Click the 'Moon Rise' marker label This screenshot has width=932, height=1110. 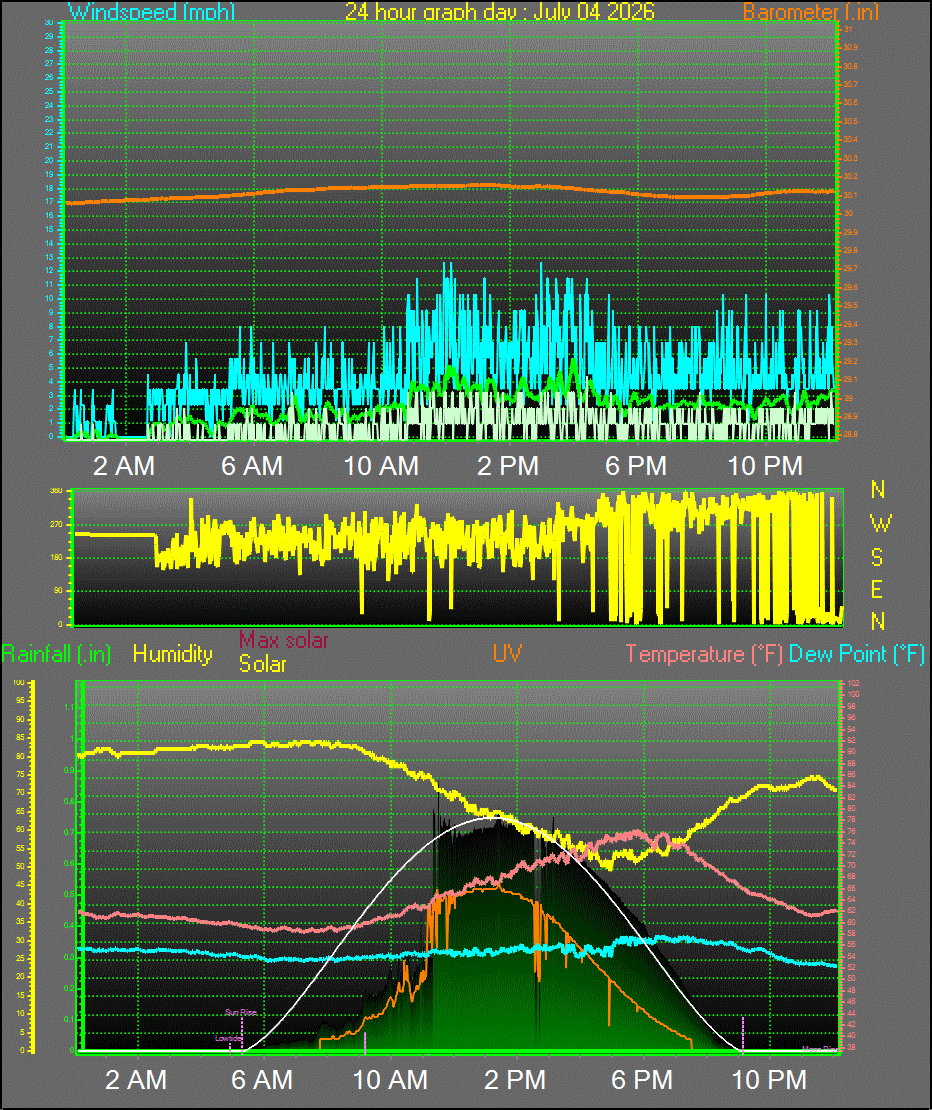click(819, 1049)
